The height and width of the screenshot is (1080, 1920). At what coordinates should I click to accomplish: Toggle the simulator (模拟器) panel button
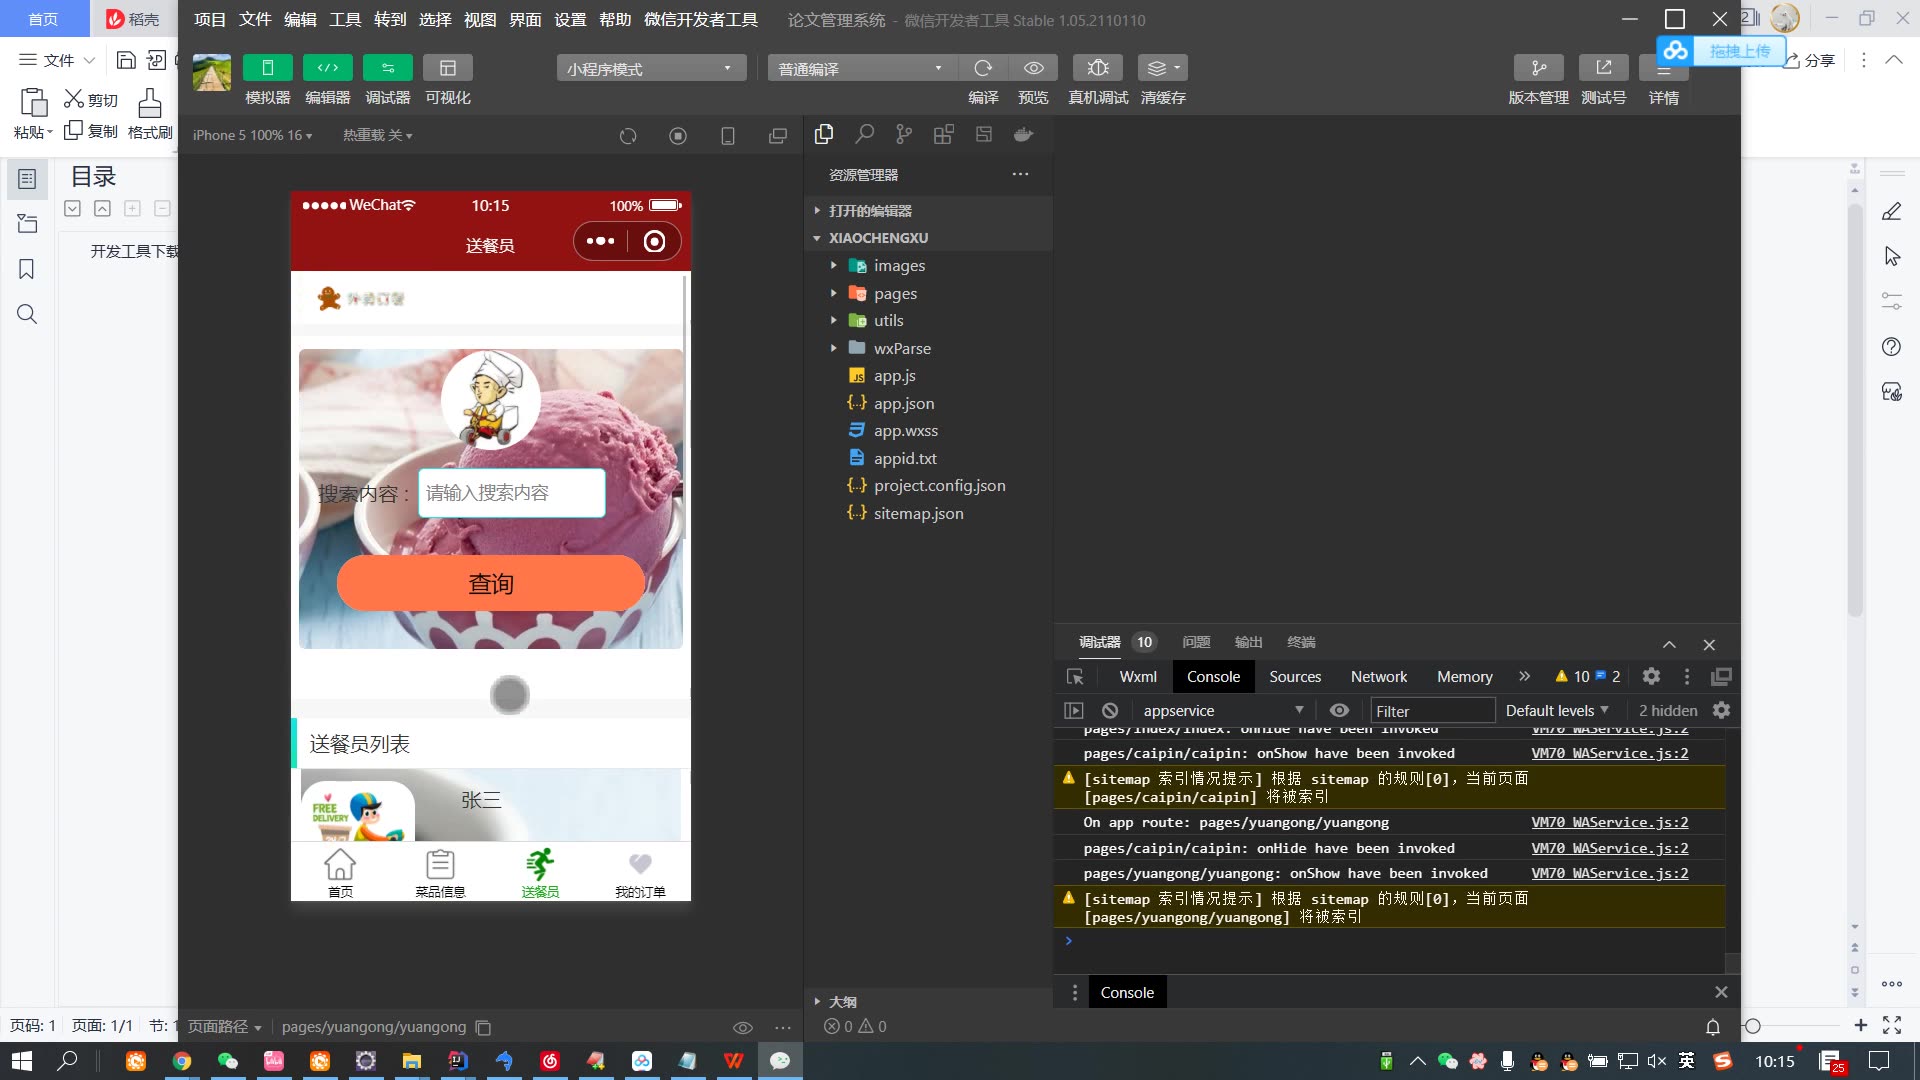pyautogui.click(x=267, y=68)
